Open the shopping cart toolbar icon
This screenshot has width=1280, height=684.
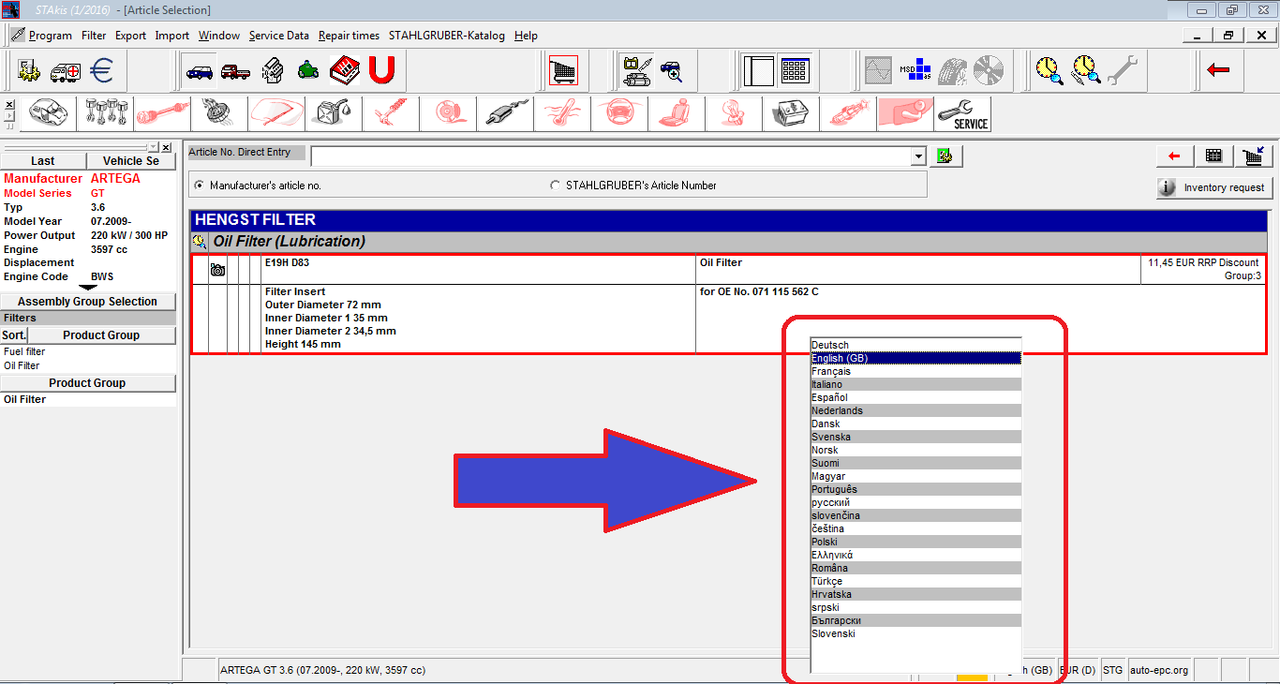(563, 71)
